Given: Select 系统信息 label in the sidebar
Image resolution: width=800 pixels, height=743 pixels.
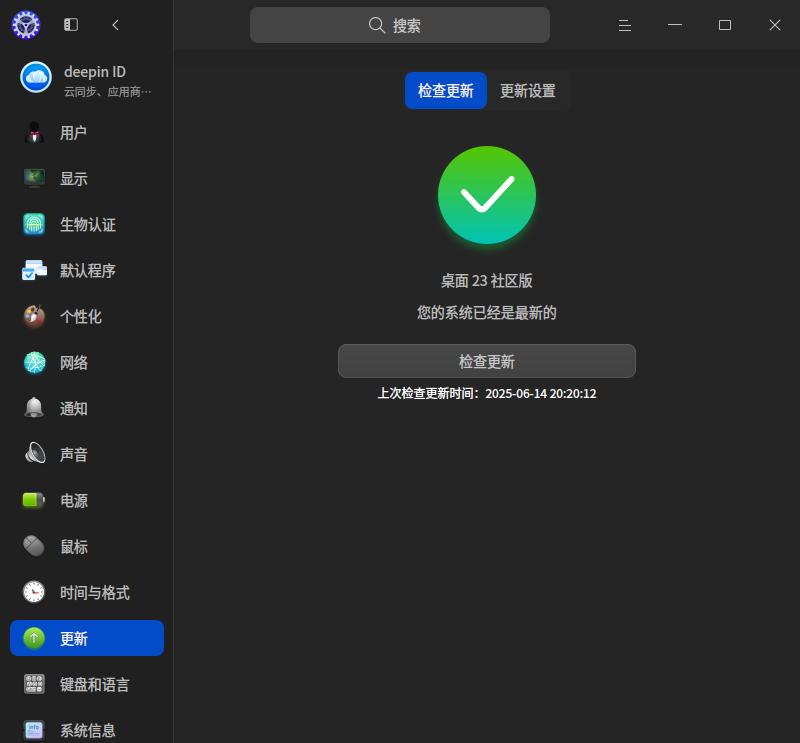Looking at the screenshot, I should [x=88, y=730].
